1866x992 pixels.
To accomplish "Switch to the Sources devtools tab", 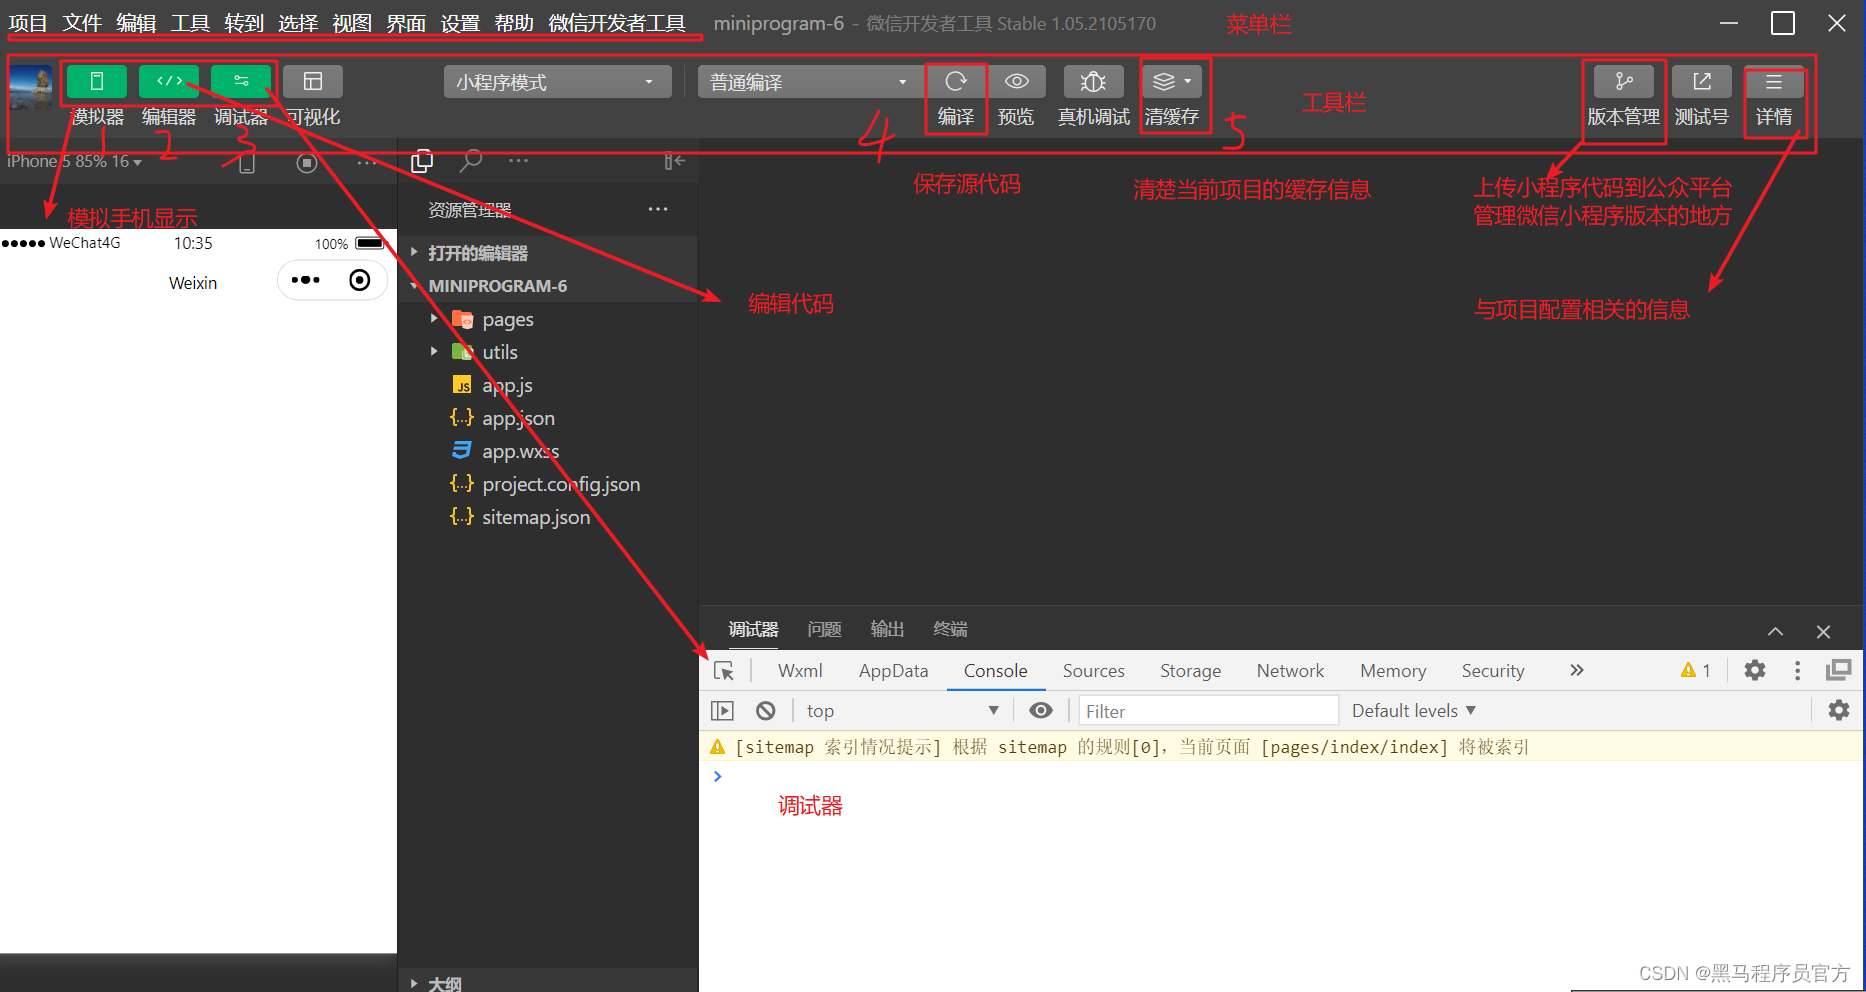I will coord(1093,671).
